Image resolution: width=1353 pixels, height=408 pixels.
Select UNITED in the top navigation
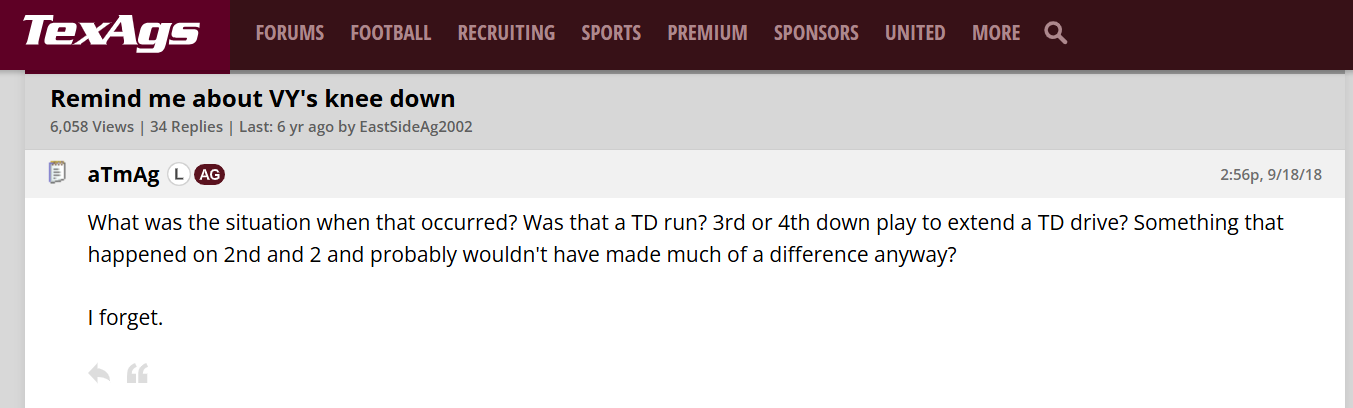point(915,33)
